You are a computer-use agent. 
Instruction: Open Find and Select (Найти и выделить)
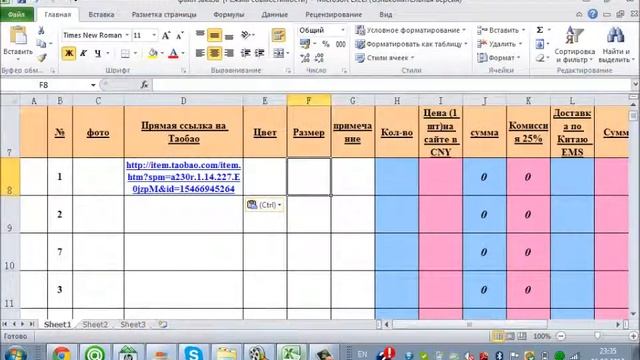616,45
